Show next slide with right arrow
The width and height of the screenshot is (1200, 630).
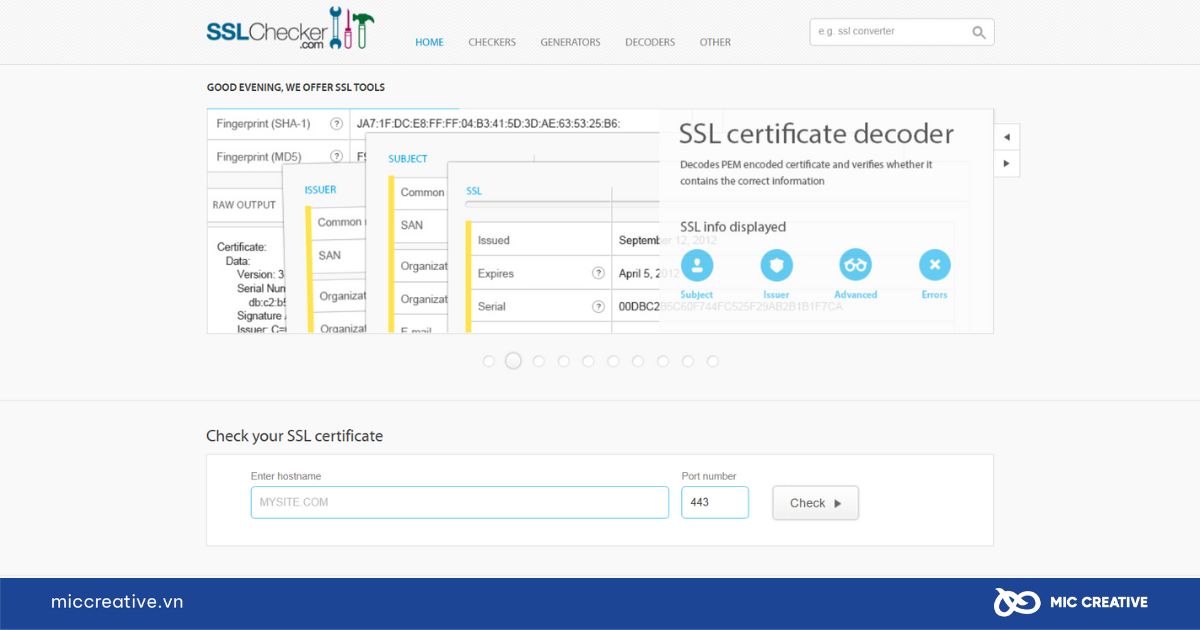pyautogui.click(x=1006, y=163)
